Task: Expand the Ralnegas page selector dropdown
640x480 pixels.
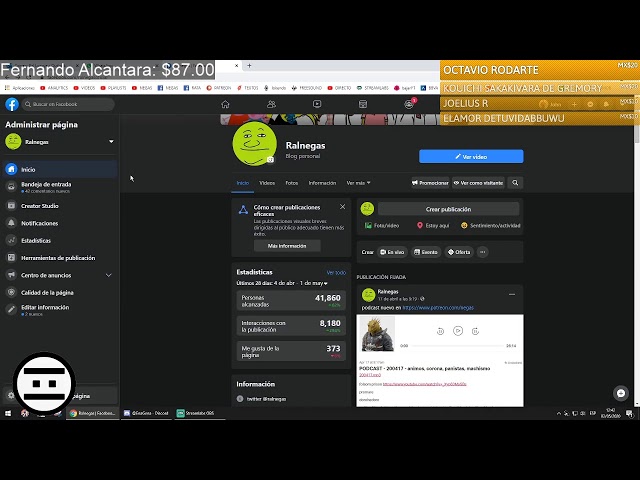Action: 111,142
